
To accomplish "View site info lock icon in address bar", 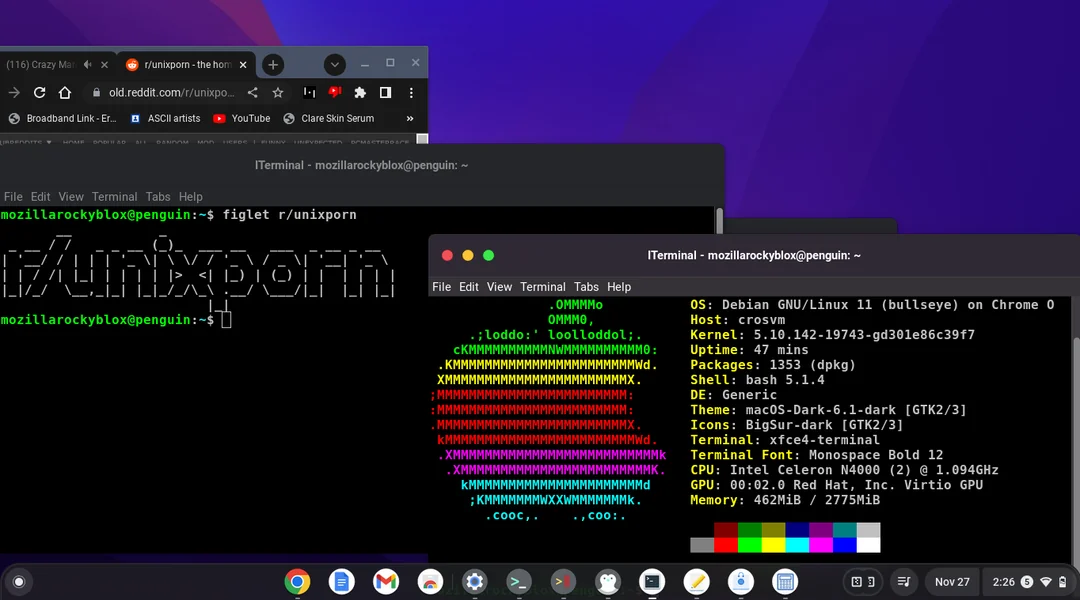I will pyautogui.click(x=96, y=92).
